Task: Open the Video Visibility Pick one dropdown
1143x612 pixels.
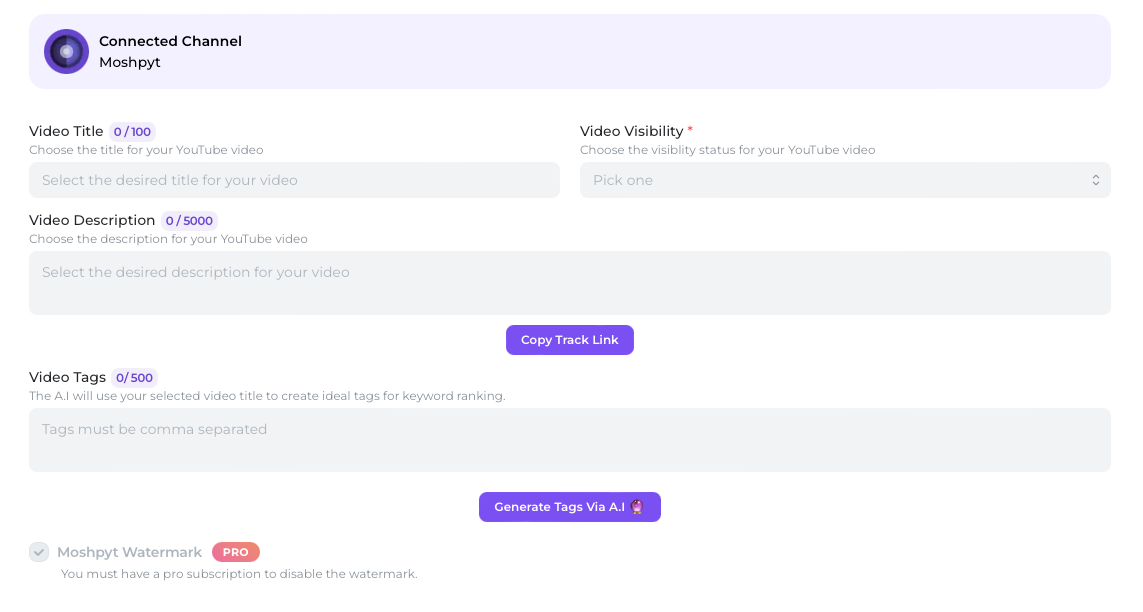Action: pyautogui.click(x=845, y=180)
